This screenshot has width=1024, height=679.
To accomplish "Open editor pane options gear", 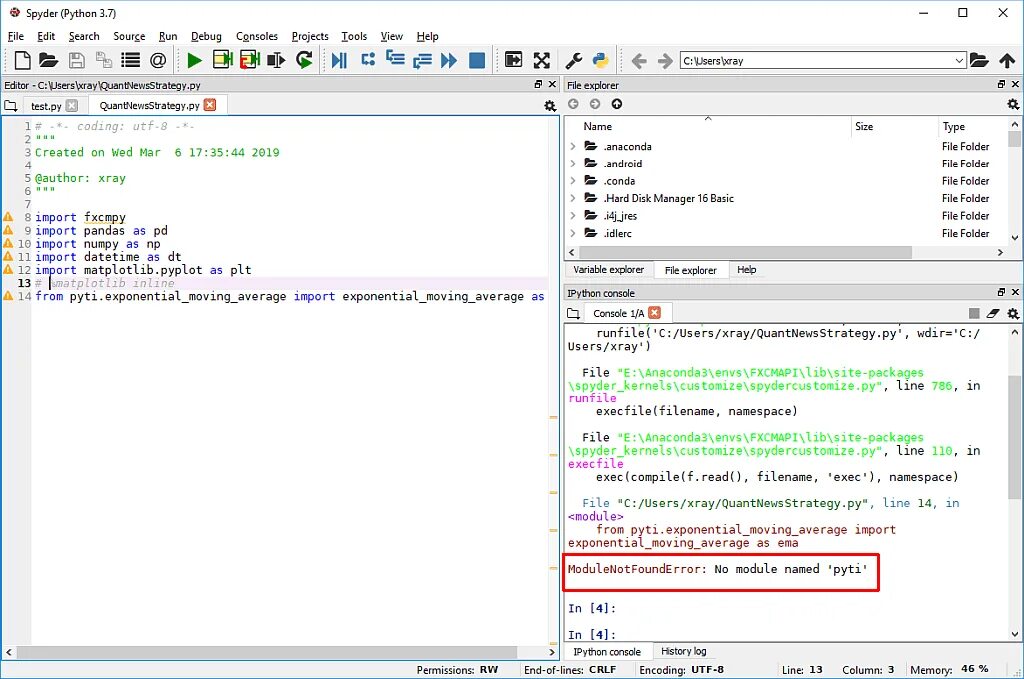I will (x=550, y=106).
